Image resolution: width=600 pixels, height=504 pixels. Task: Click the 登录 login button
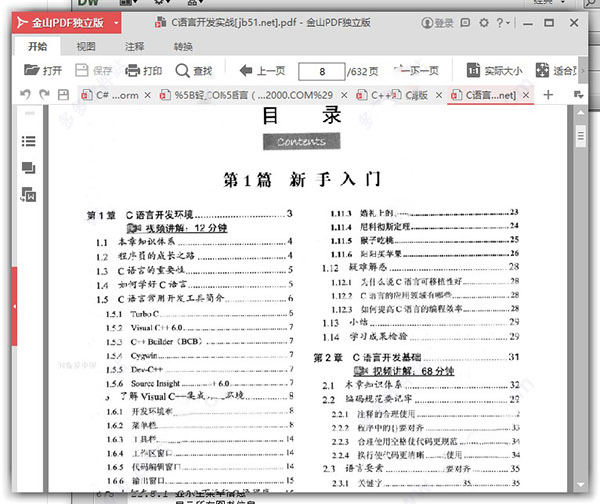[437, 23]
